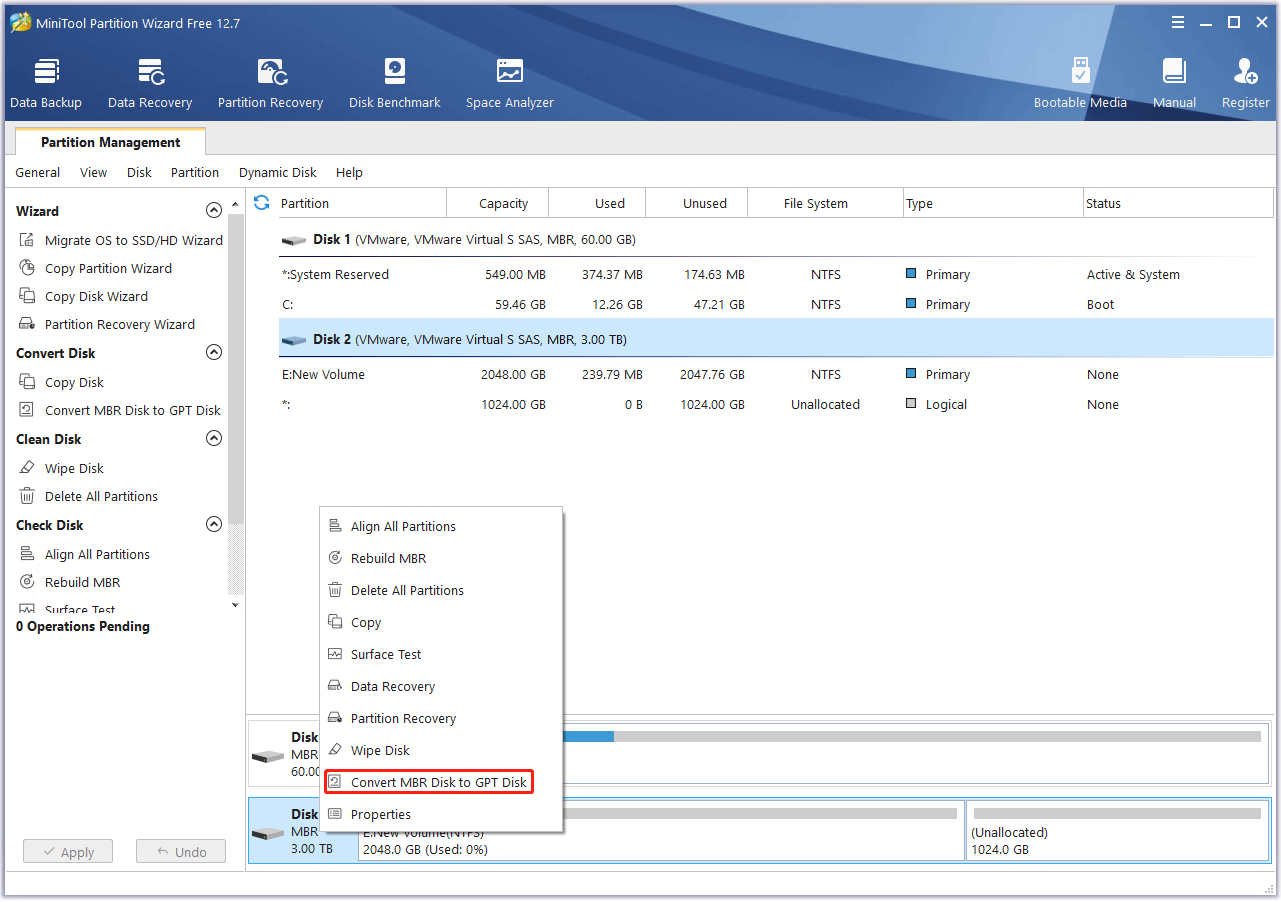Sort by the Capacity column header
1281x902 pixels.
[498, 203]
